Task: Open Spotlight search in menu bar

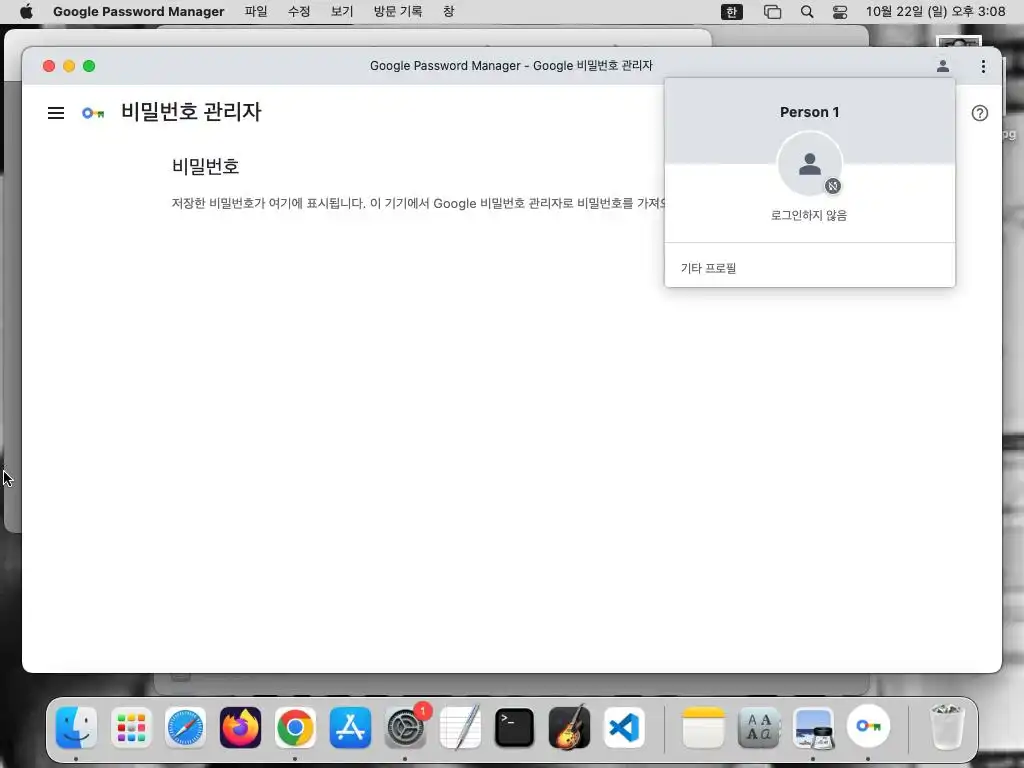Action: tap(807, 12)
